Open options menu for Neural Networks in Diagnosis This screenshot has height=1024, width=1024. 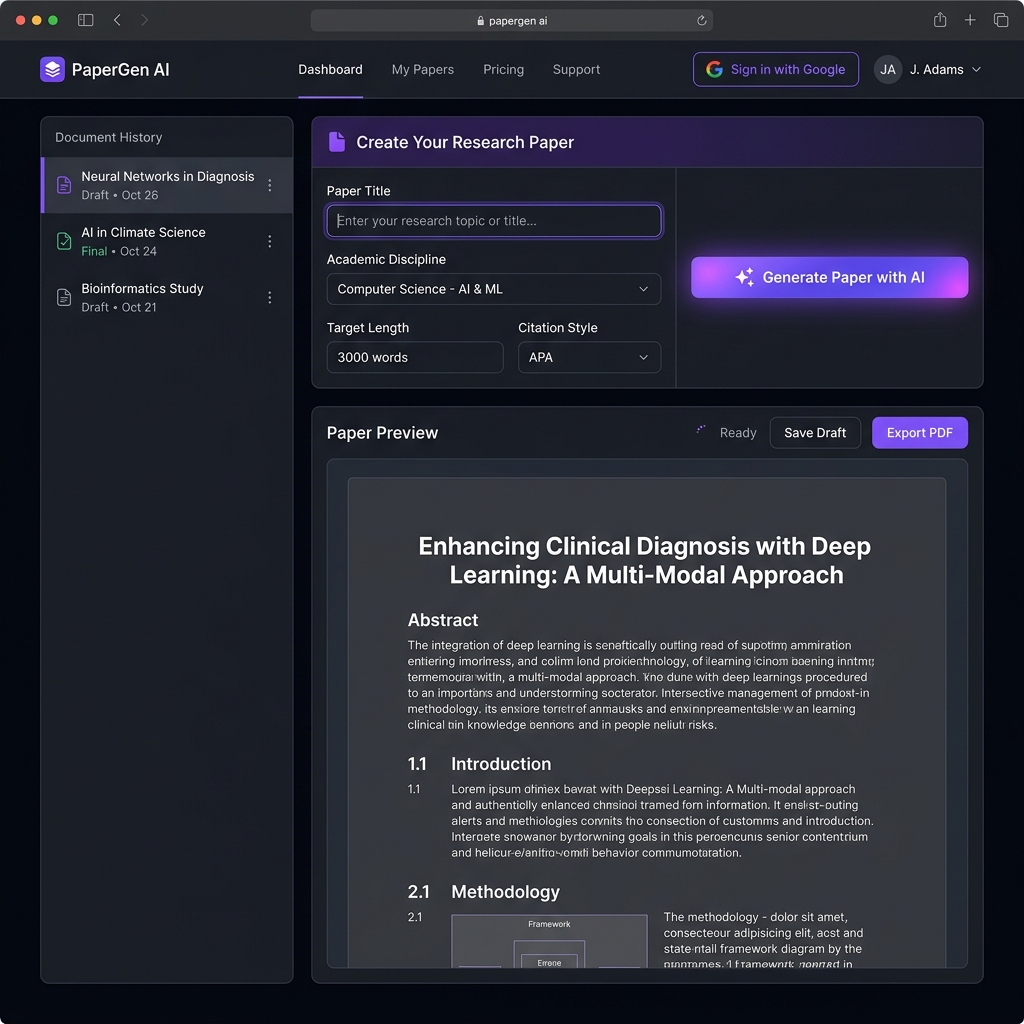(270, 185)
